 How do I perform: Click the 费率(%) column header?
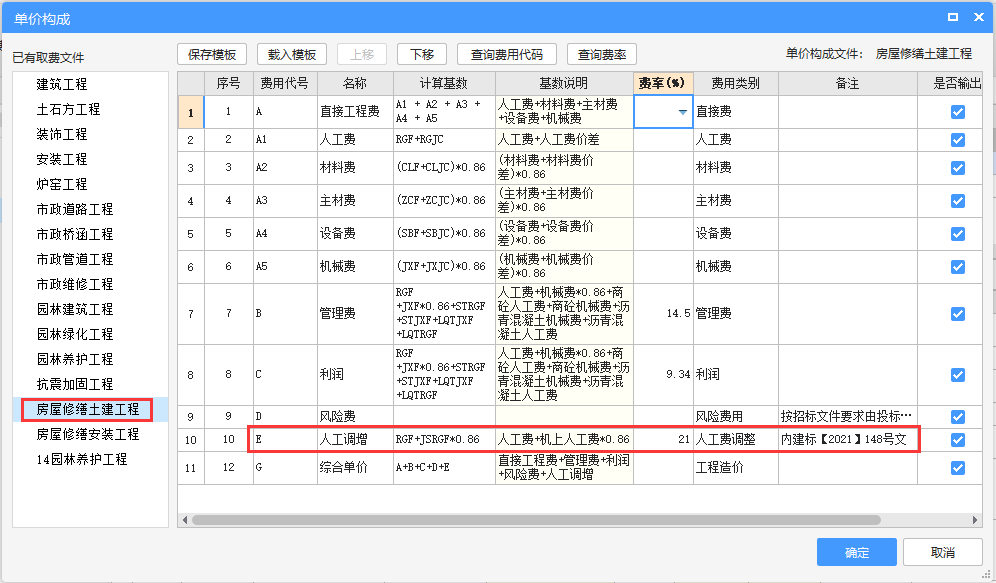click(663, 83)
